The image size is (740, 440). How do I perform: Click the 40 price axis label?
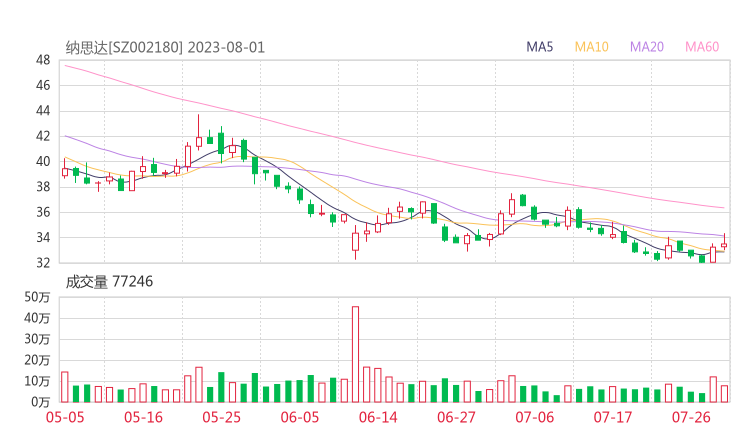coord(43,161)
